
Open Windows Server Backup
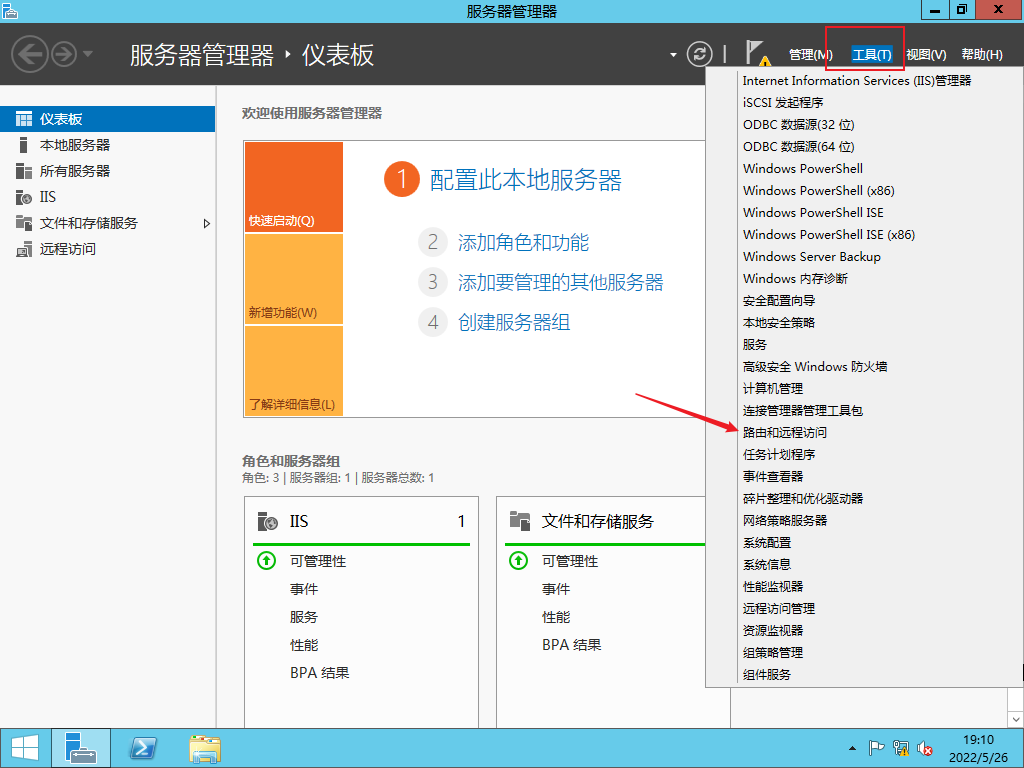click(x=812, y=257)
